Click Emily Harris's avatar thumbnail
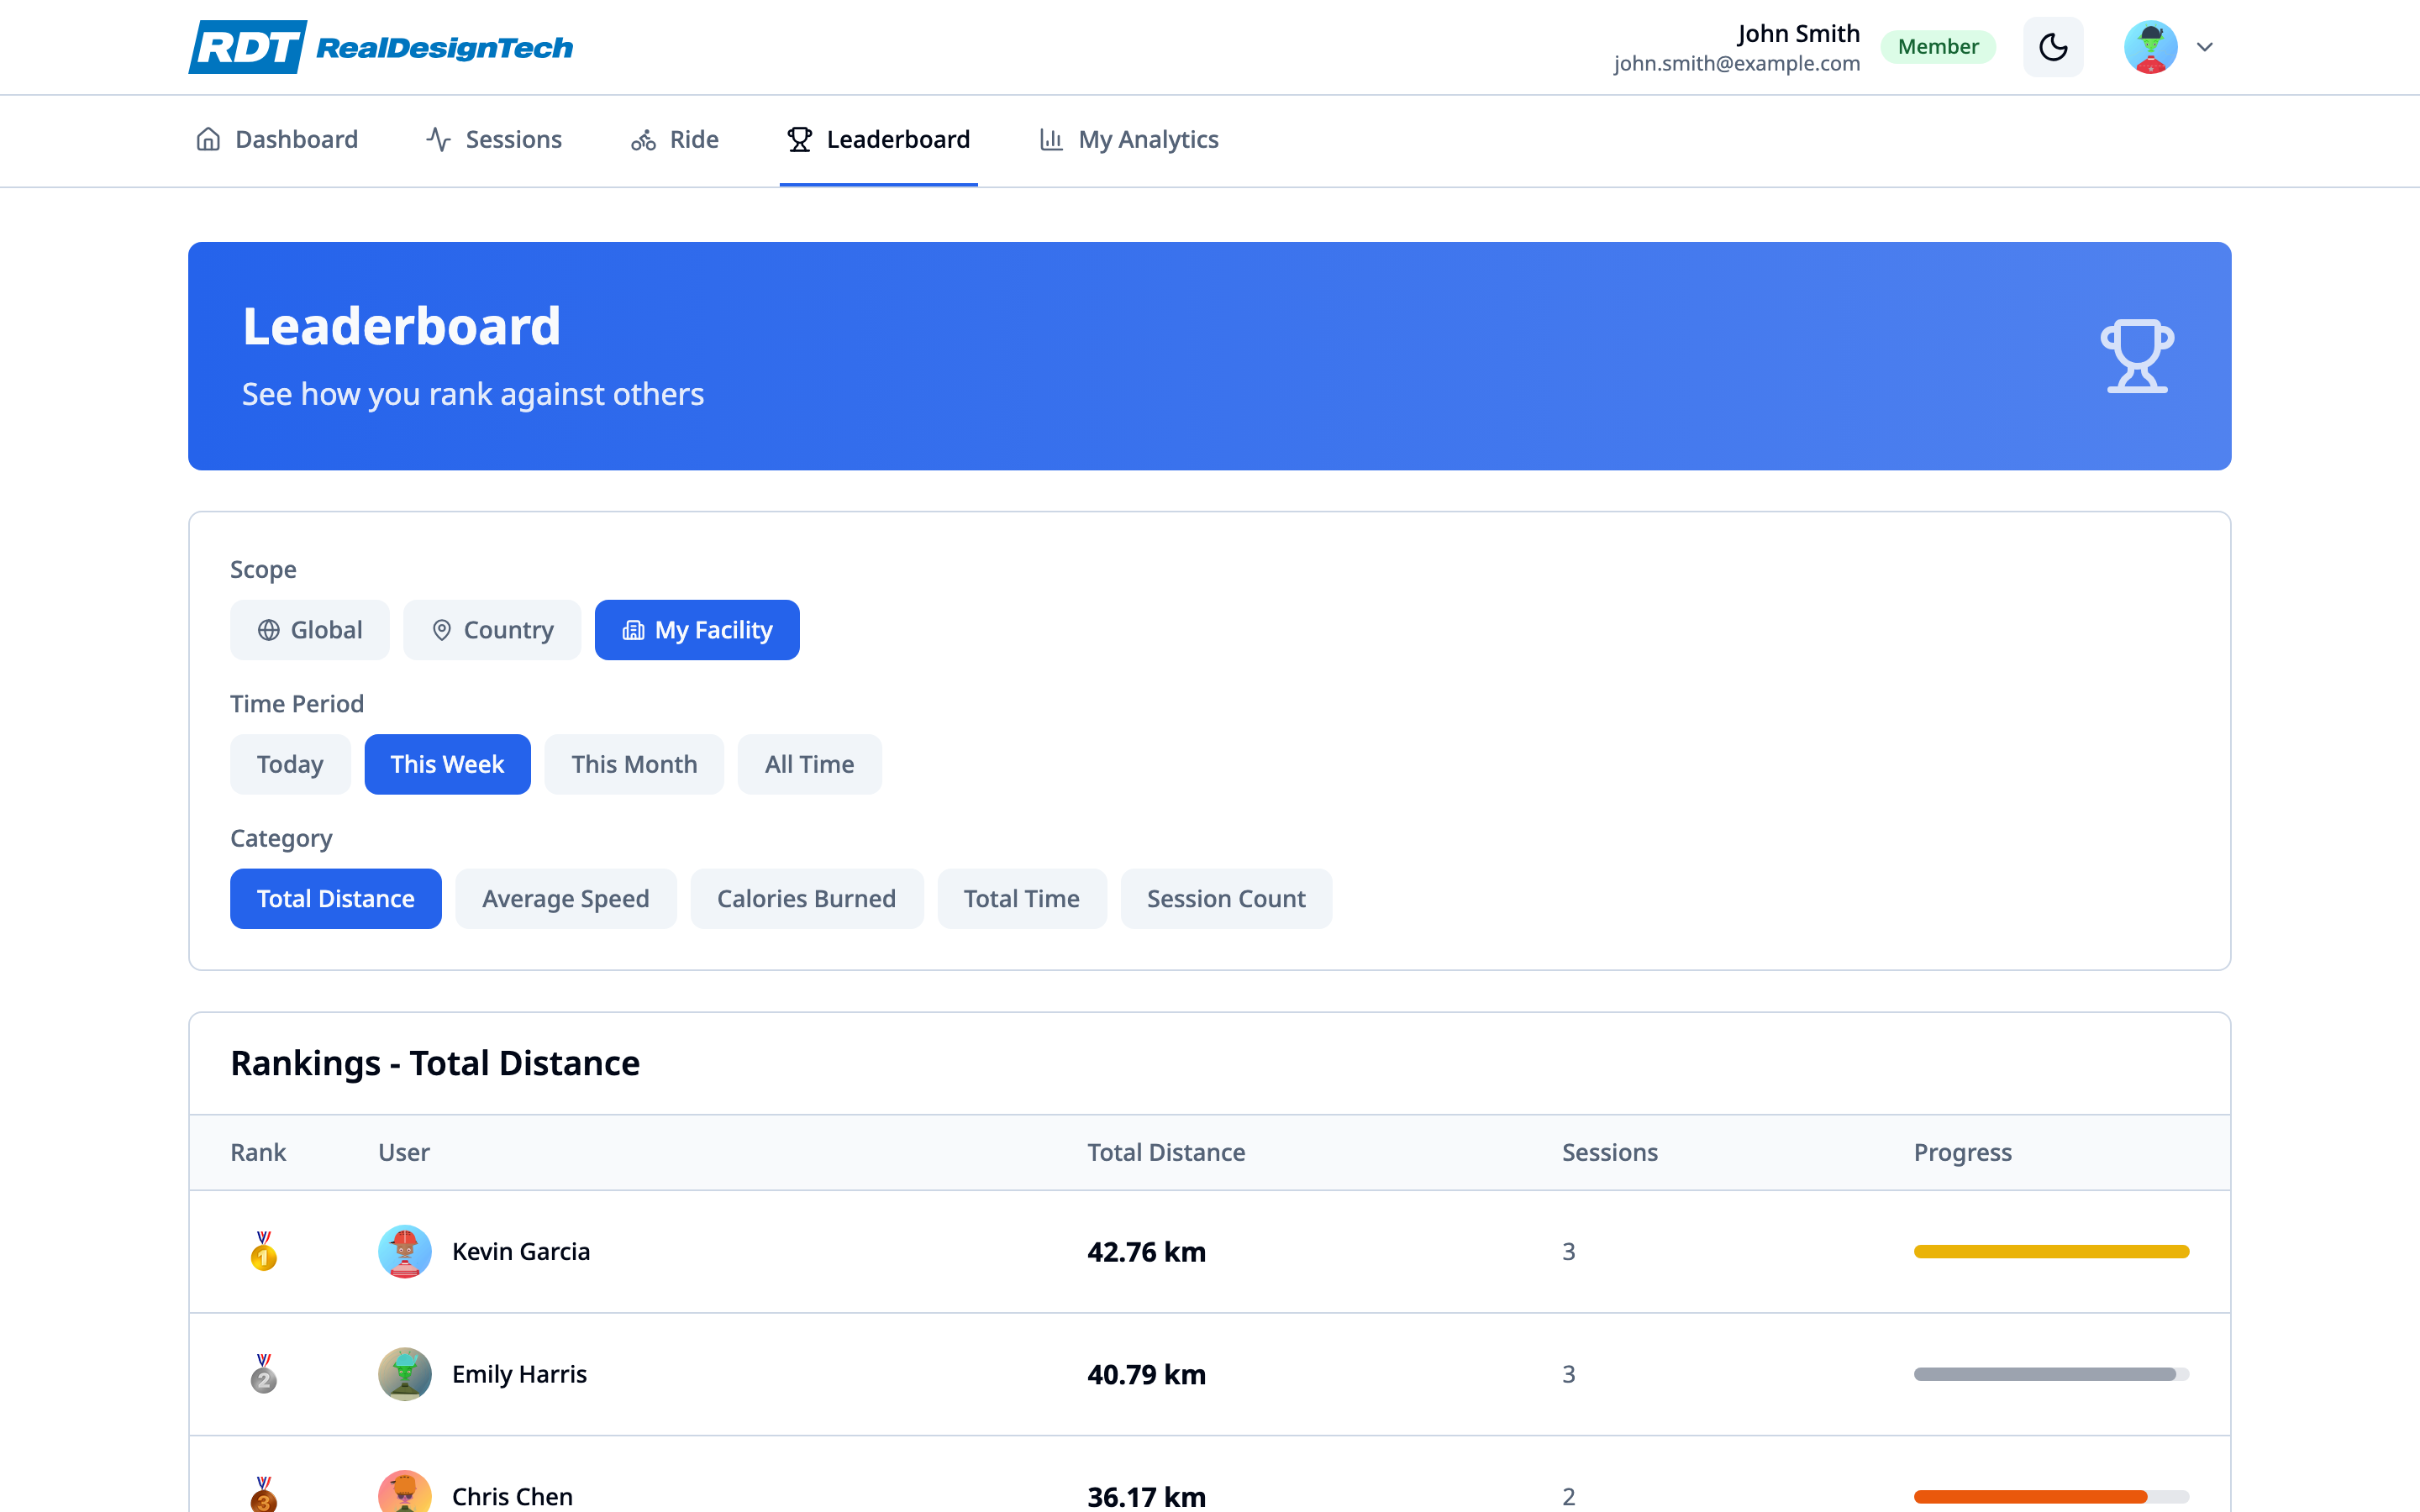2420x1512 pixels. point(405,1373)
